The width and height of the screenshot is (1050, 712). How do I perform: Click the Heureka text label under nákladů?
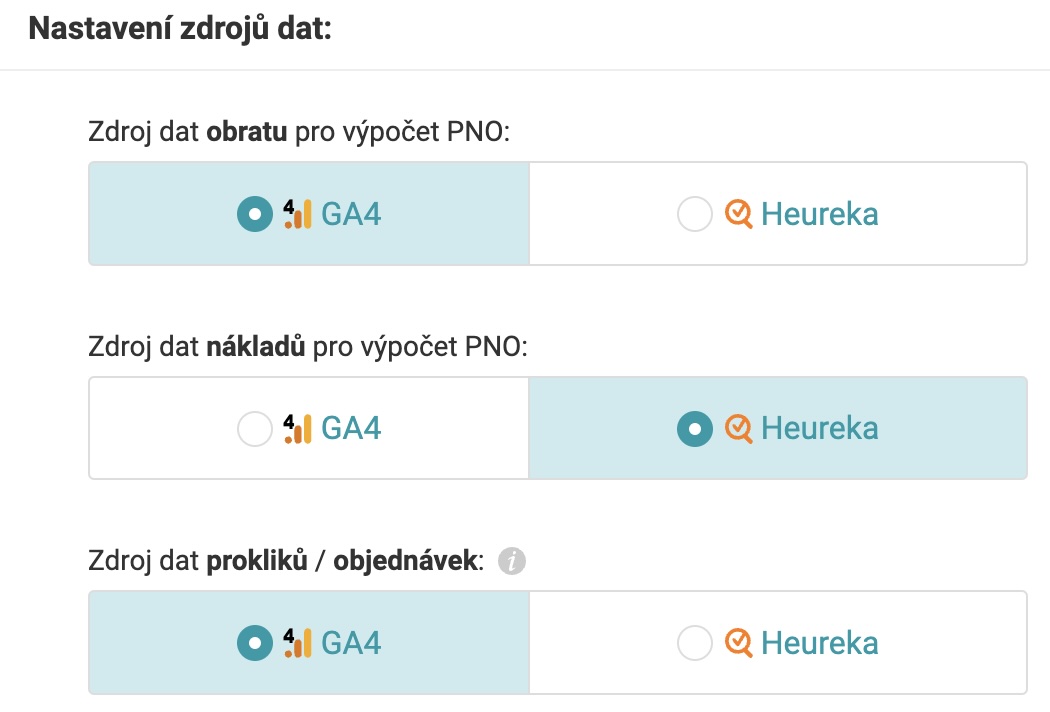(820, 429)
